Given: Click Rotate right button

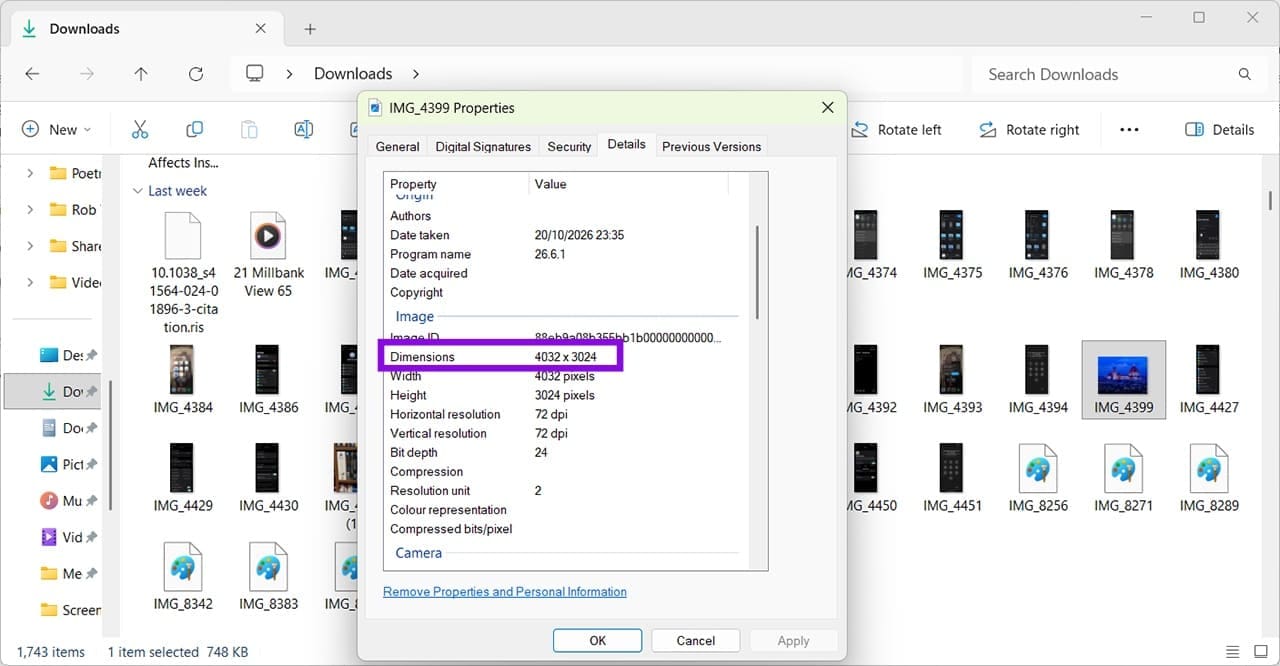Looking at the screenshot, I should [1030, 129].
